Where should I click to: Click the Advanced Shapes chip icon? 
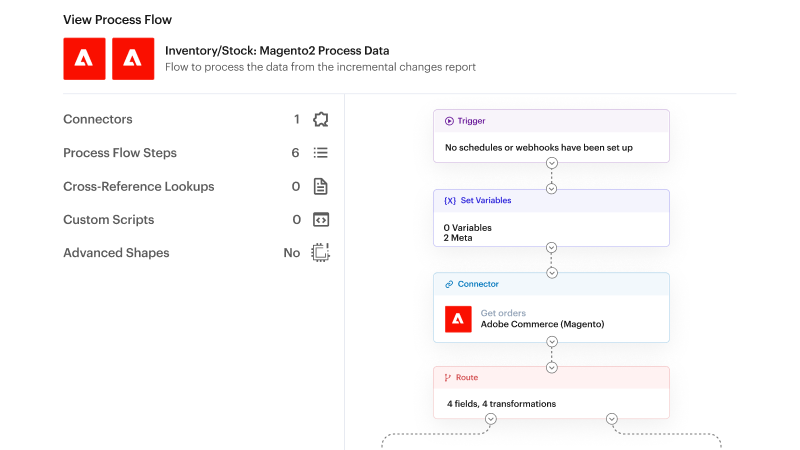[320, 253]
